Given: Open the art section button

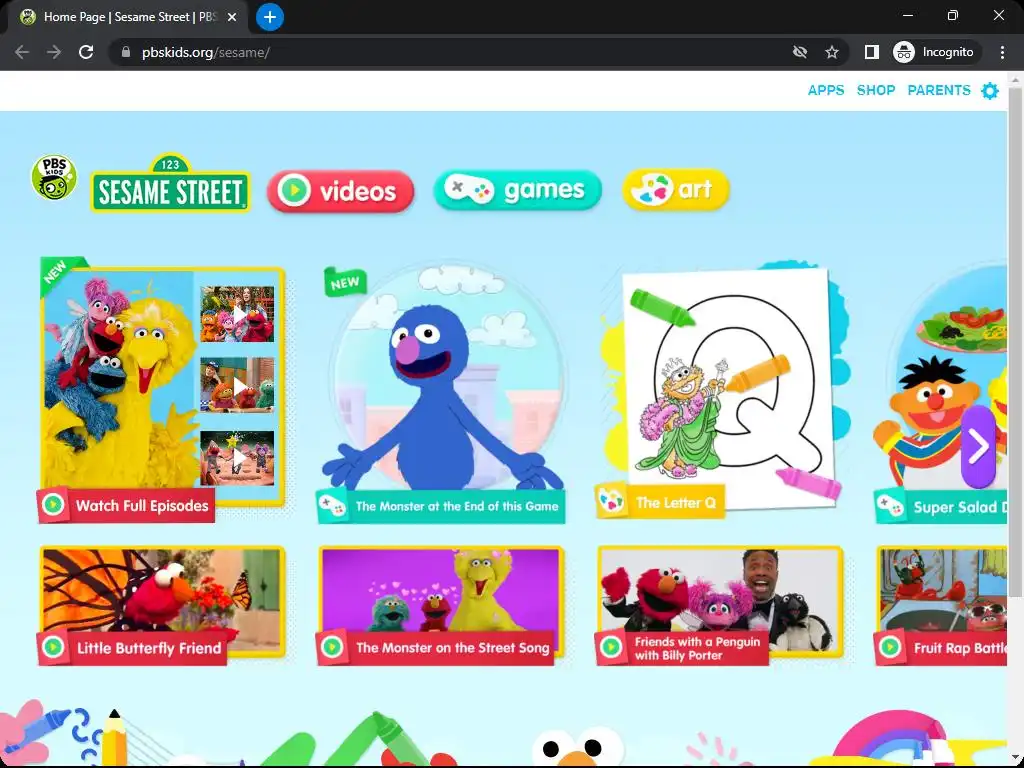Looking at the screenshot, I should click(675, 189).
